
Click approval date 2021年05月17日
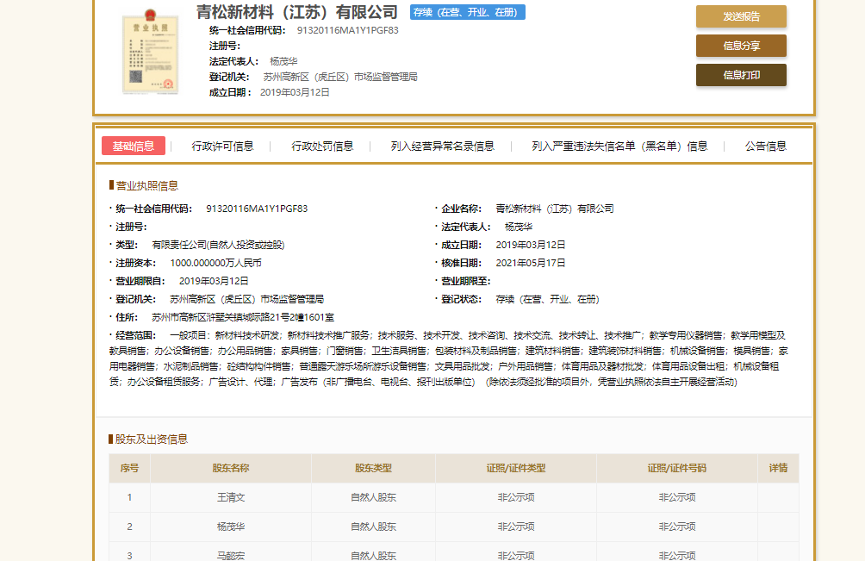530,263
